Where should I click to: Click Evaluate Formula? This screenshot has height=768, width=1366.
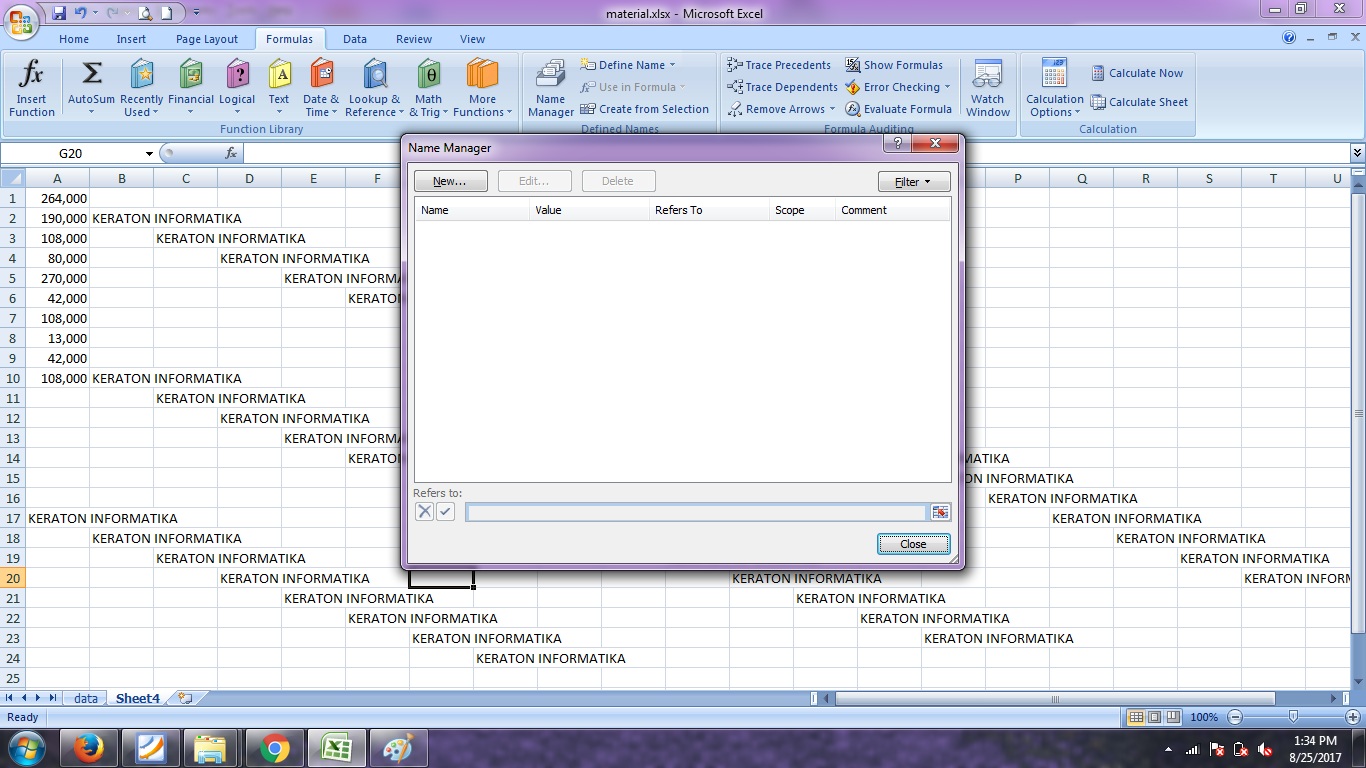click(x=898, y=109)
